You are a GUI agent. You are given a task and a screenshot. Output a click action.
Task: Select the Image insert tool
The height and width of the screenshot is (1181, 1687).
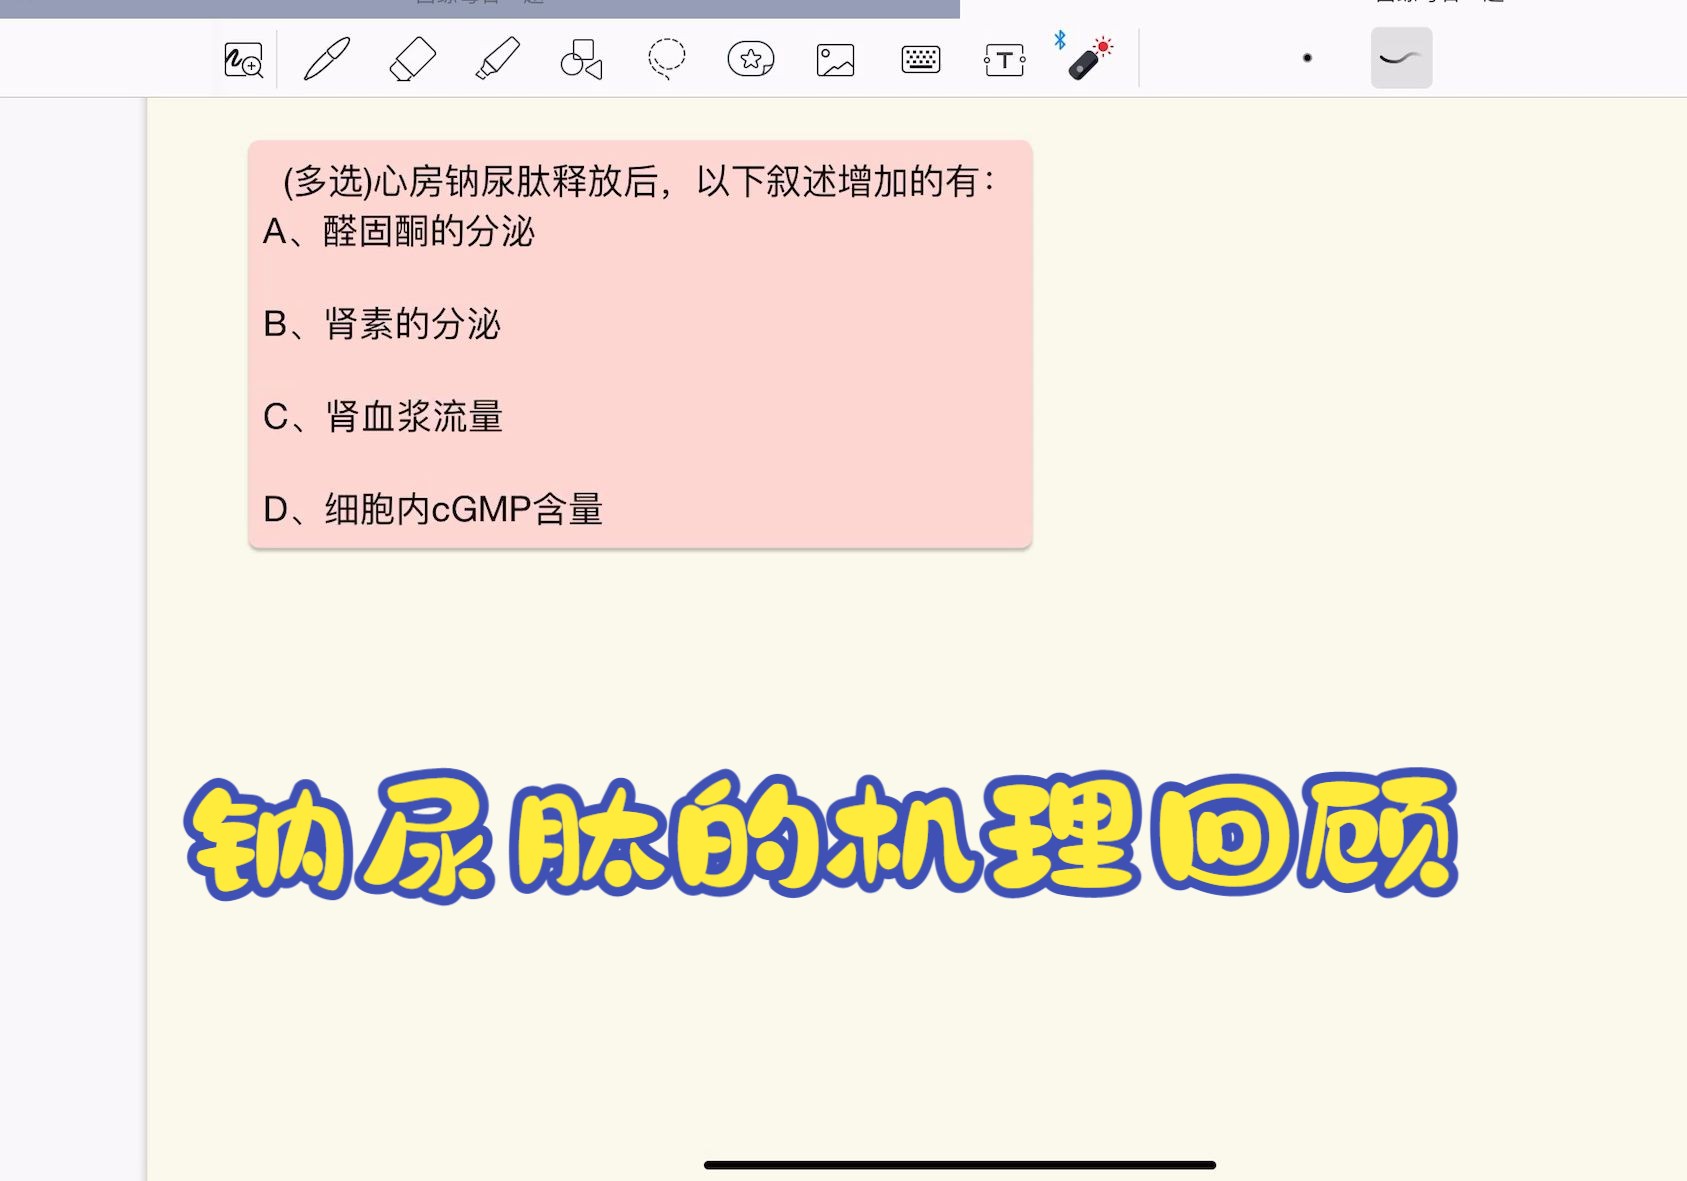pyautogui.click(x=835, y=60)
